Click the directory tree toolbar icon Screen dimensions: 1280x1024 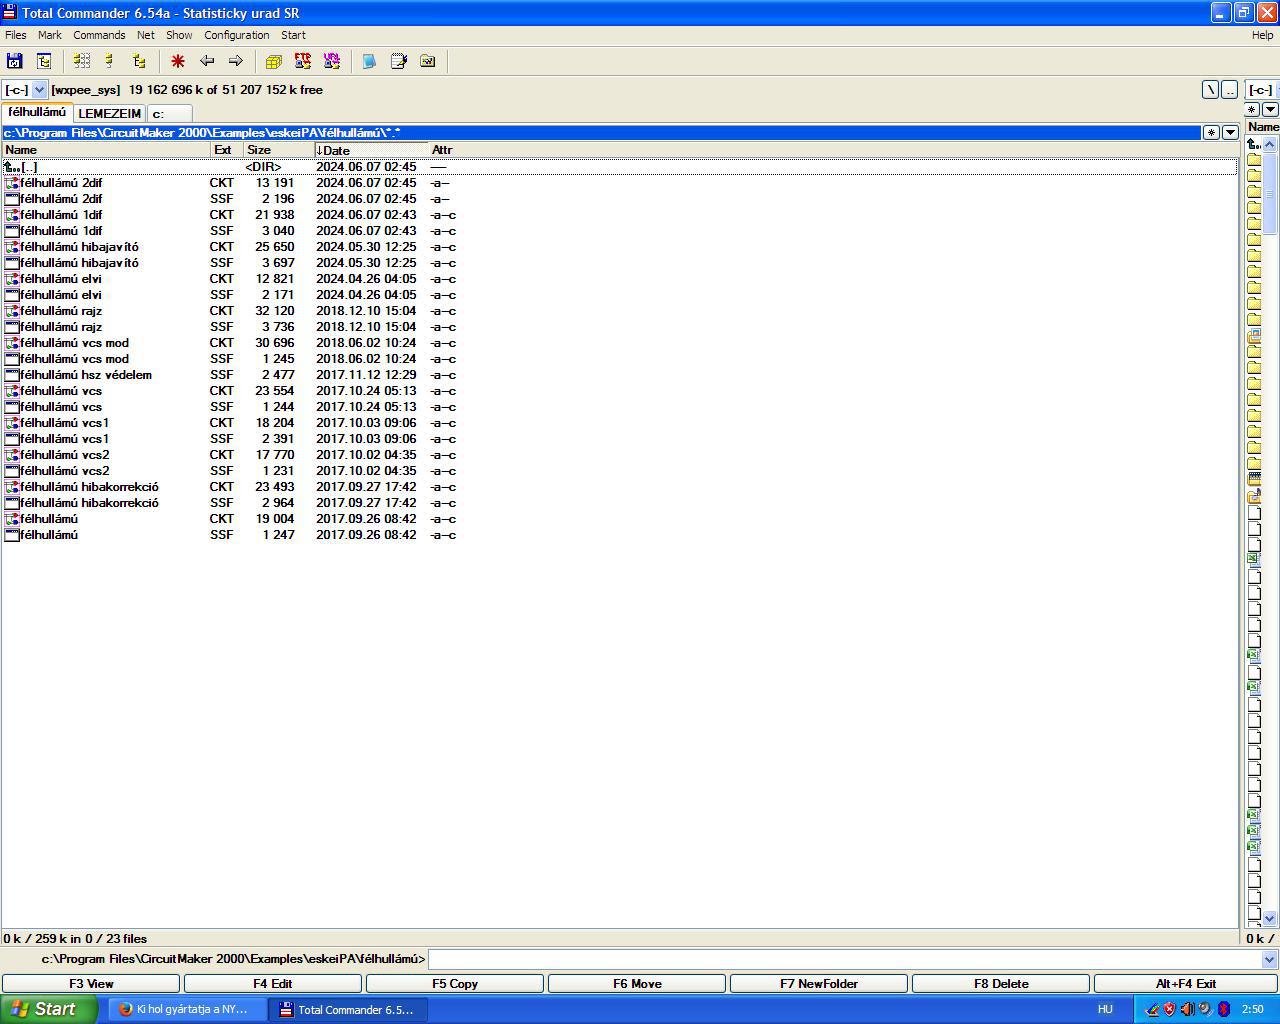(x=44, y=61)
